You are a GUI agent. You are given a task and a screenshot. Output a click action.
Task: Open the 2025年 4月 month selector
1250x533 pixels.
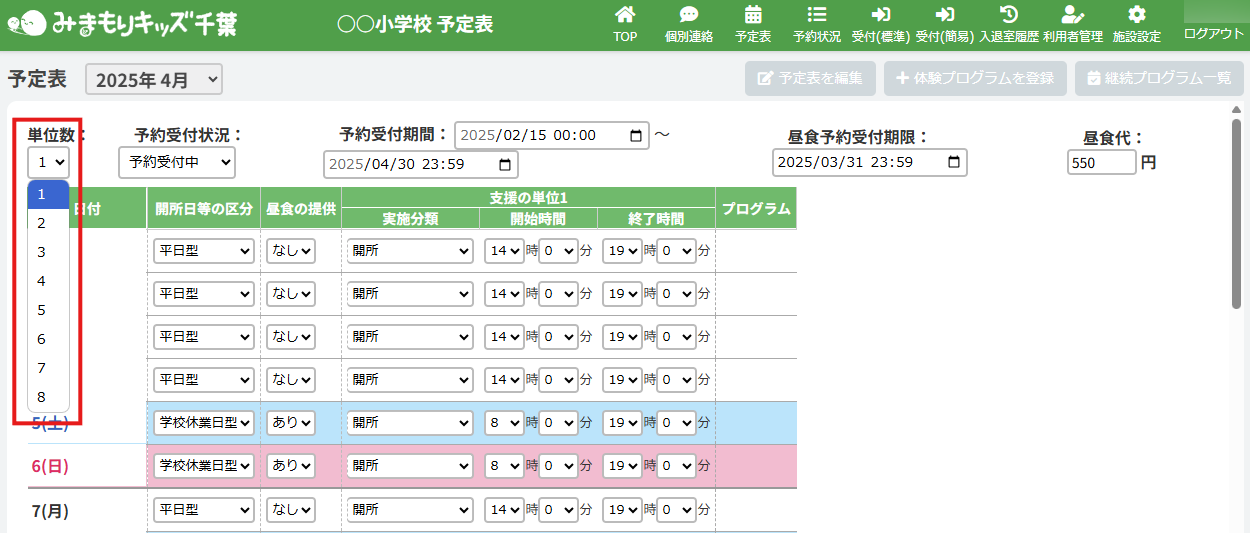click(154, 80)
